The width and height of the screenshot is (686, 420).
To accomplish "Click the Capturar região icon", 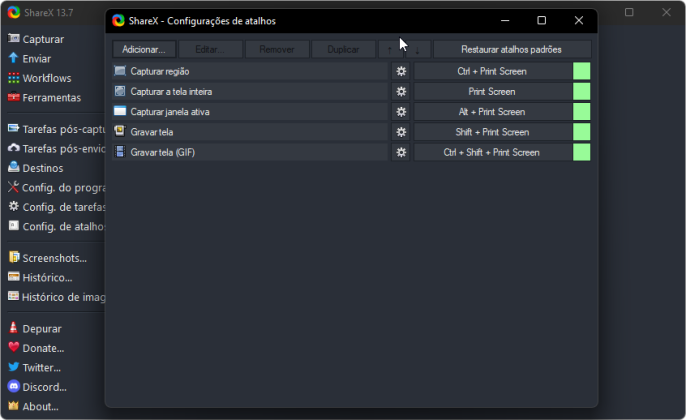I will (x=120, y=71).
